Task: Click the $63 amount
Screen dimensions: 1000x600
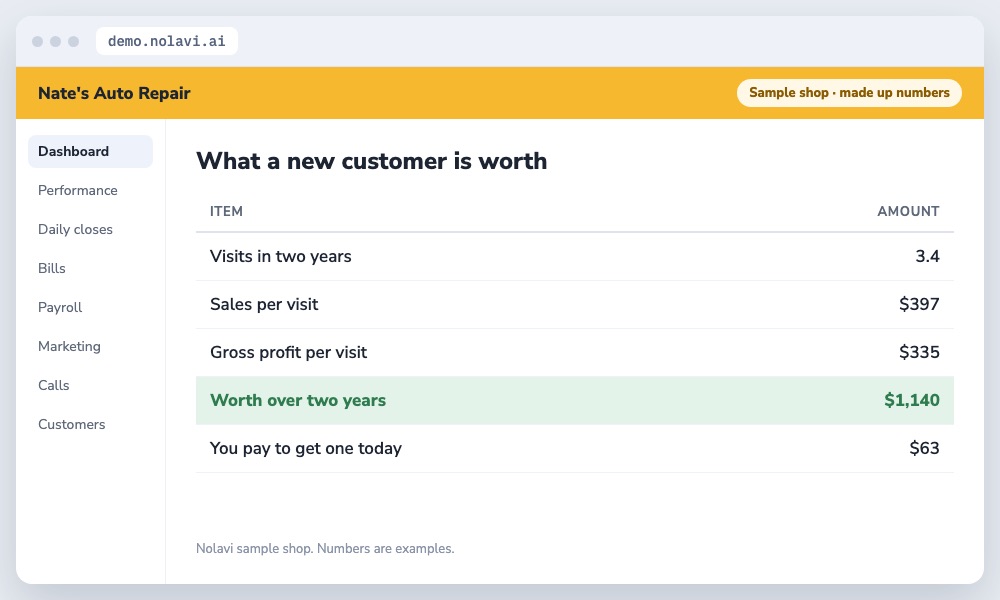Action: click(924, 448)
